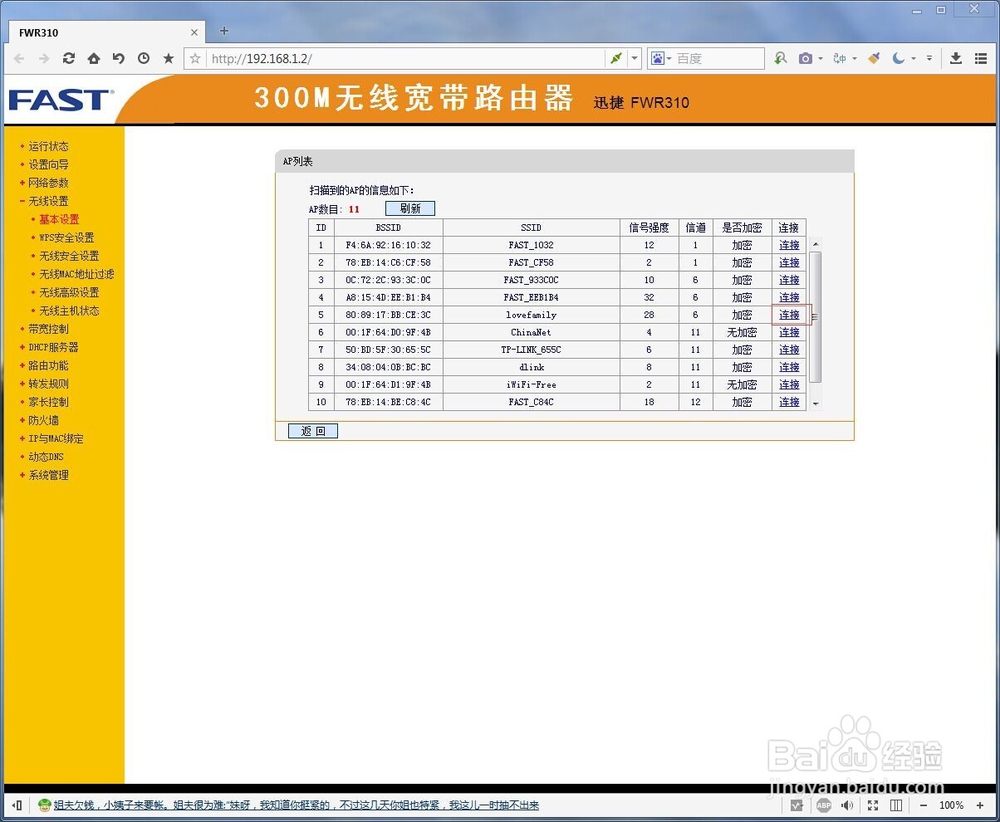The width and height of the screenshot is (1000, 822).
Task: Select WPS安全设置 submenu item
Action: click(67, 238)
